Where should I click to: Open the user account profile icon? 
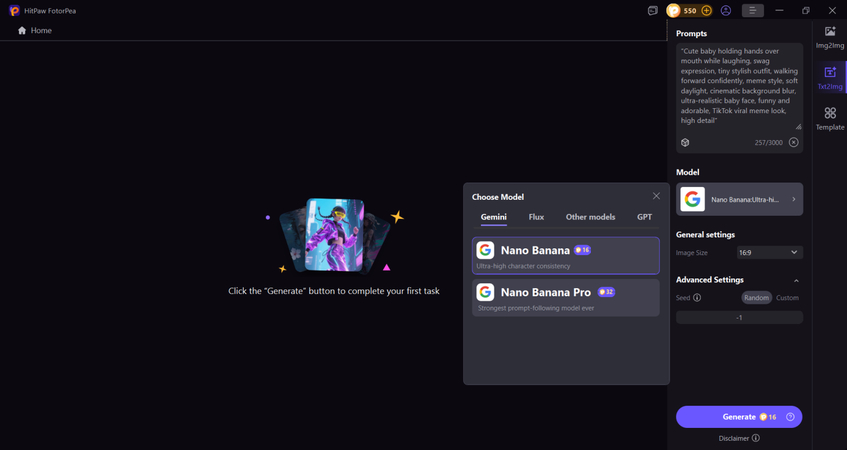pyautogui.click(x=726, y=10)
